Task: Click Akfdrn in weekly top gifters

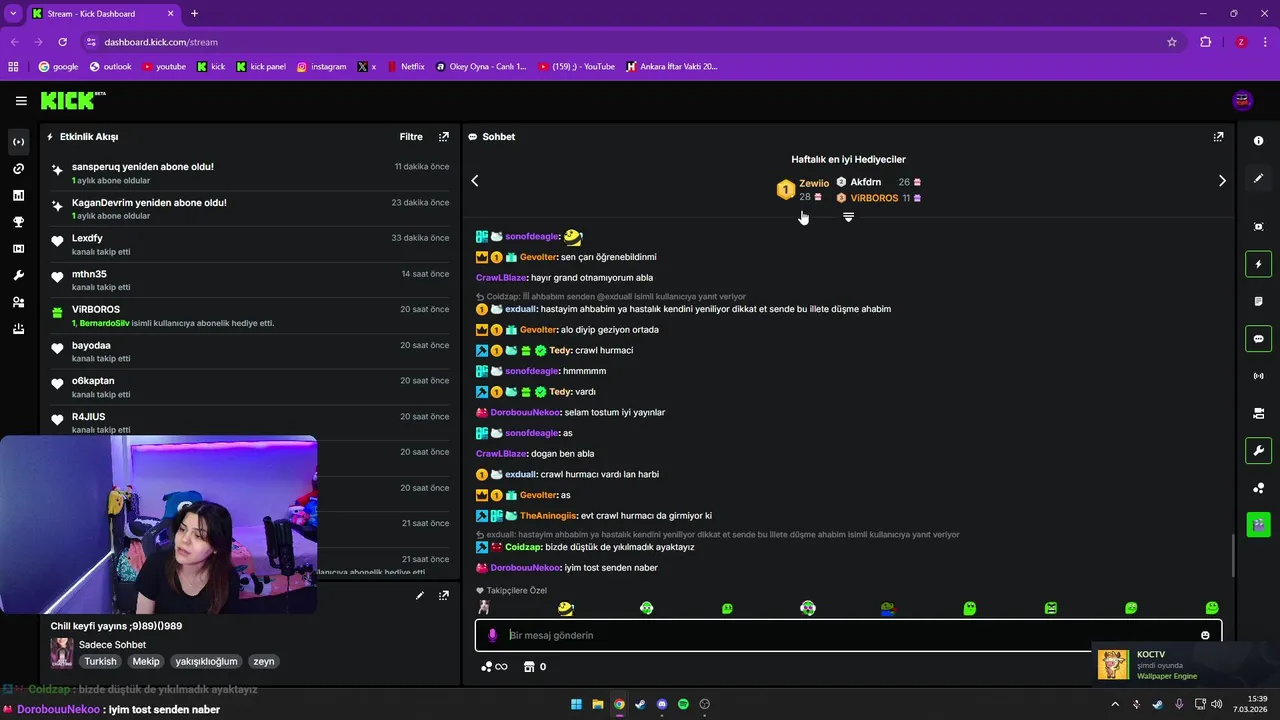Action: click(x=865, y=182)
